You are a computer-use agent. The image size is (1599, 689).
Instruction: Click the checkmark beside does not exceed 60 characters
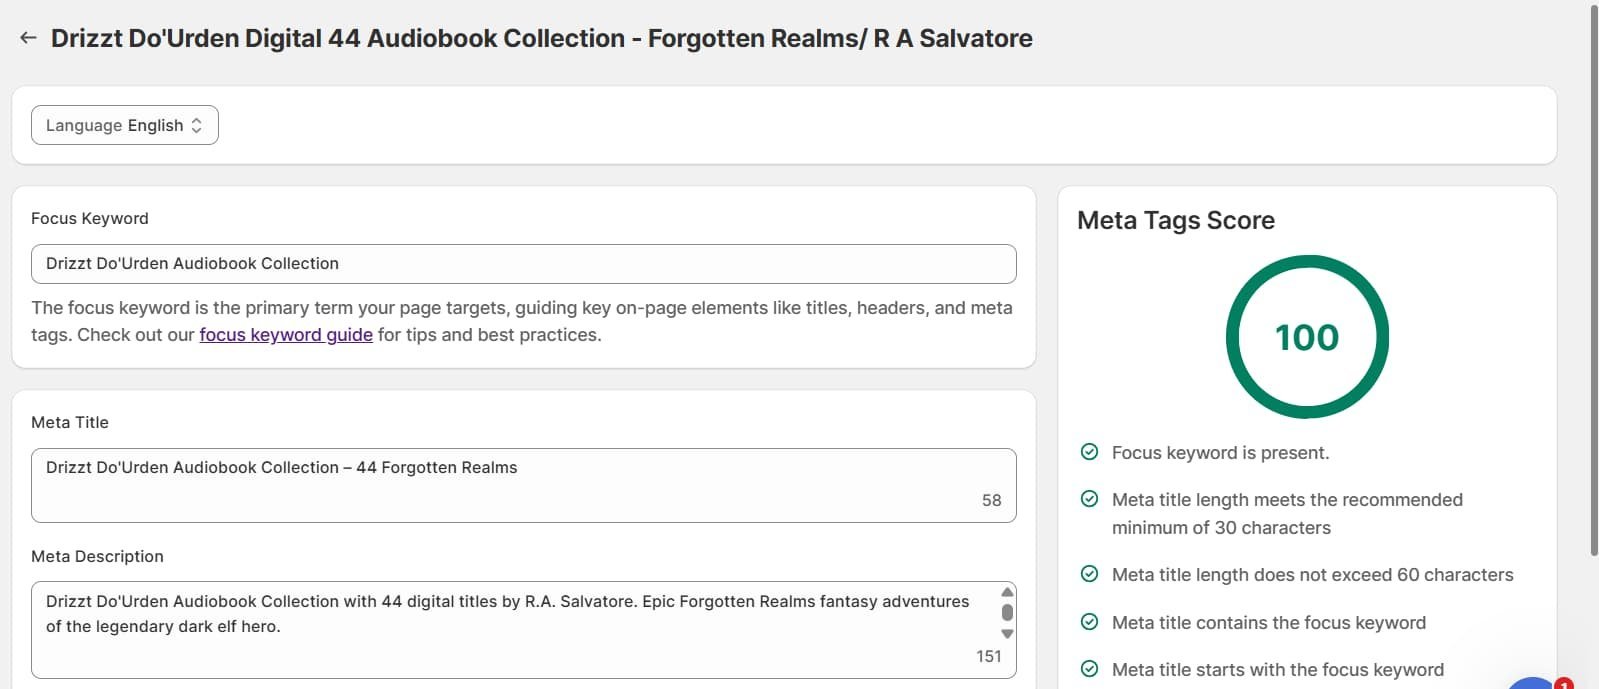click(1090, 574)
